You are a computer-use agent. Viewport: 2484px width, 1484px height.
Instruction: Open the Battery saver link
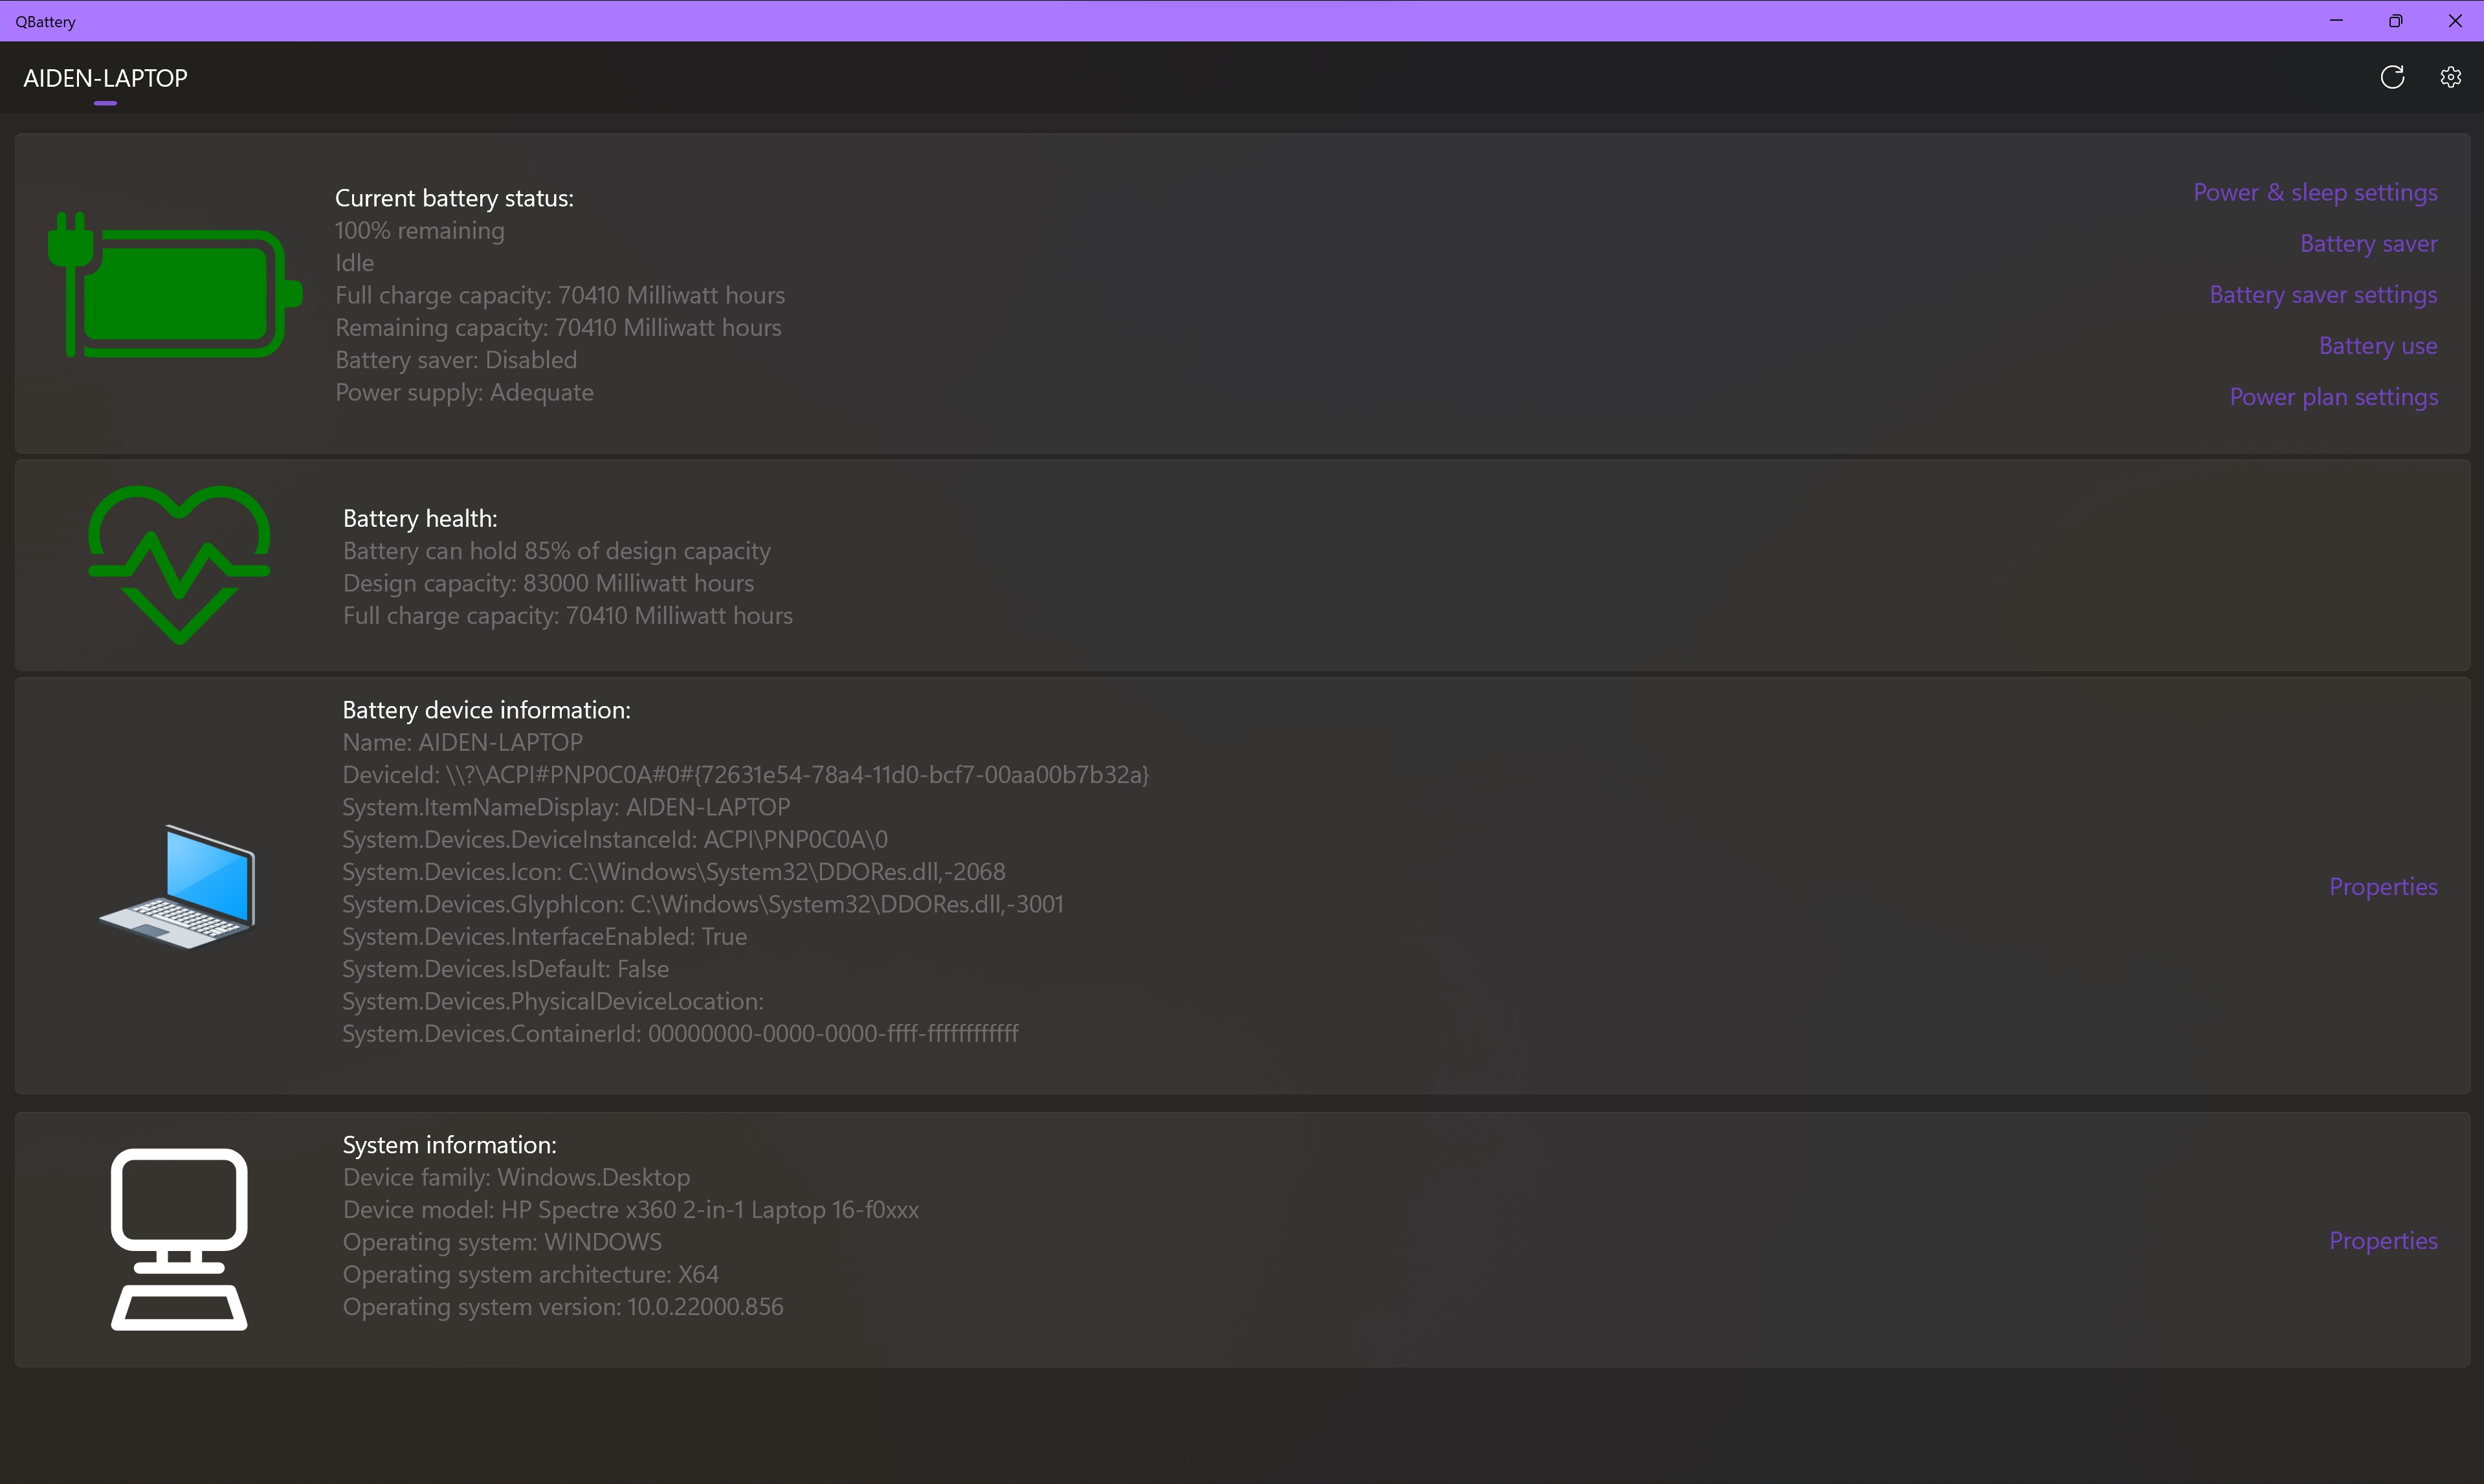pos(2367,243)
